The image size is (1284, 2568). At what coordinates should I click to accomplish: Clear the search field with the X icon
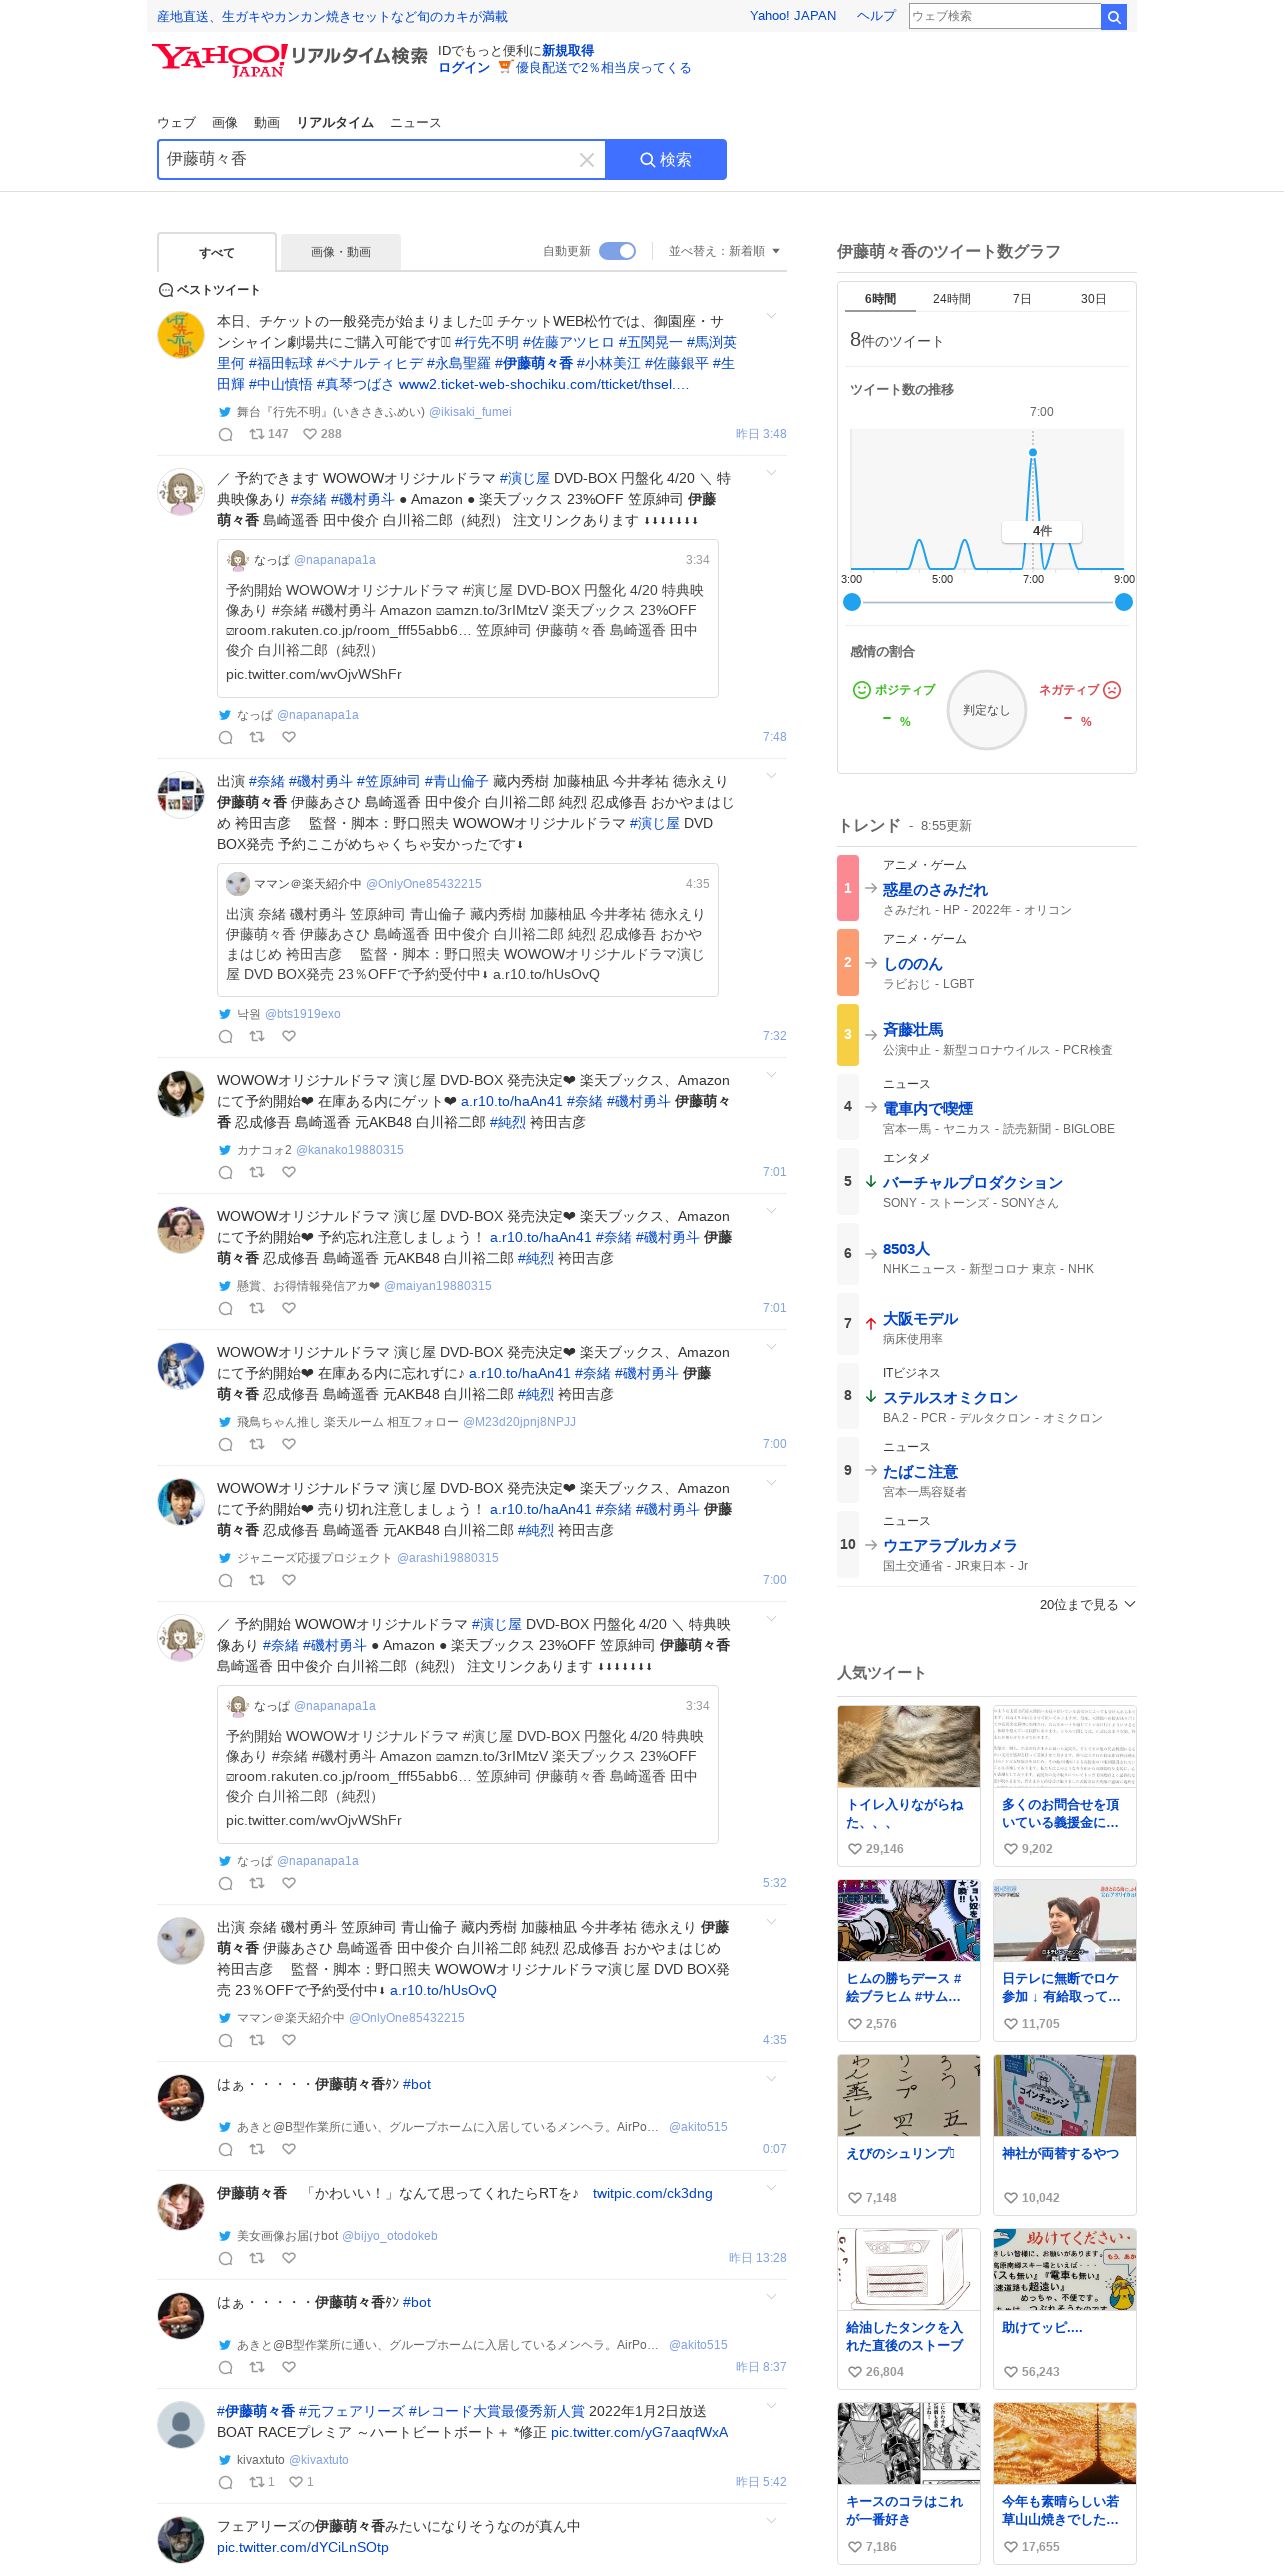(587, 160)
